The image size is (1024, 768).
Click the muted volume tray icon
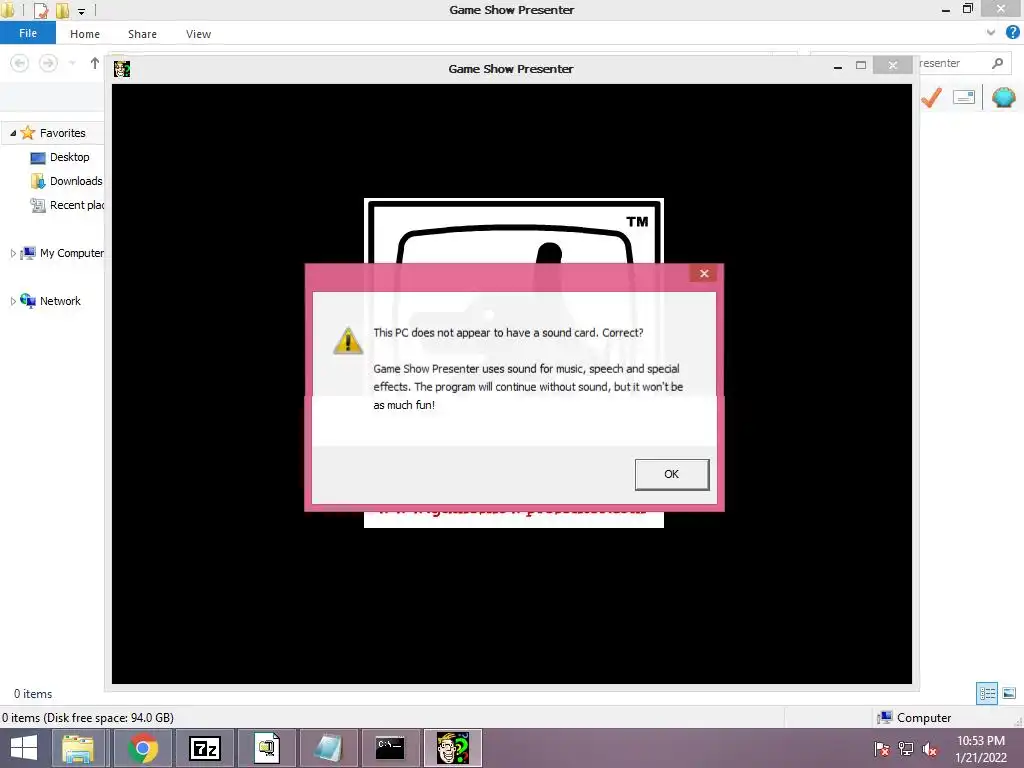tap(929, 749)
